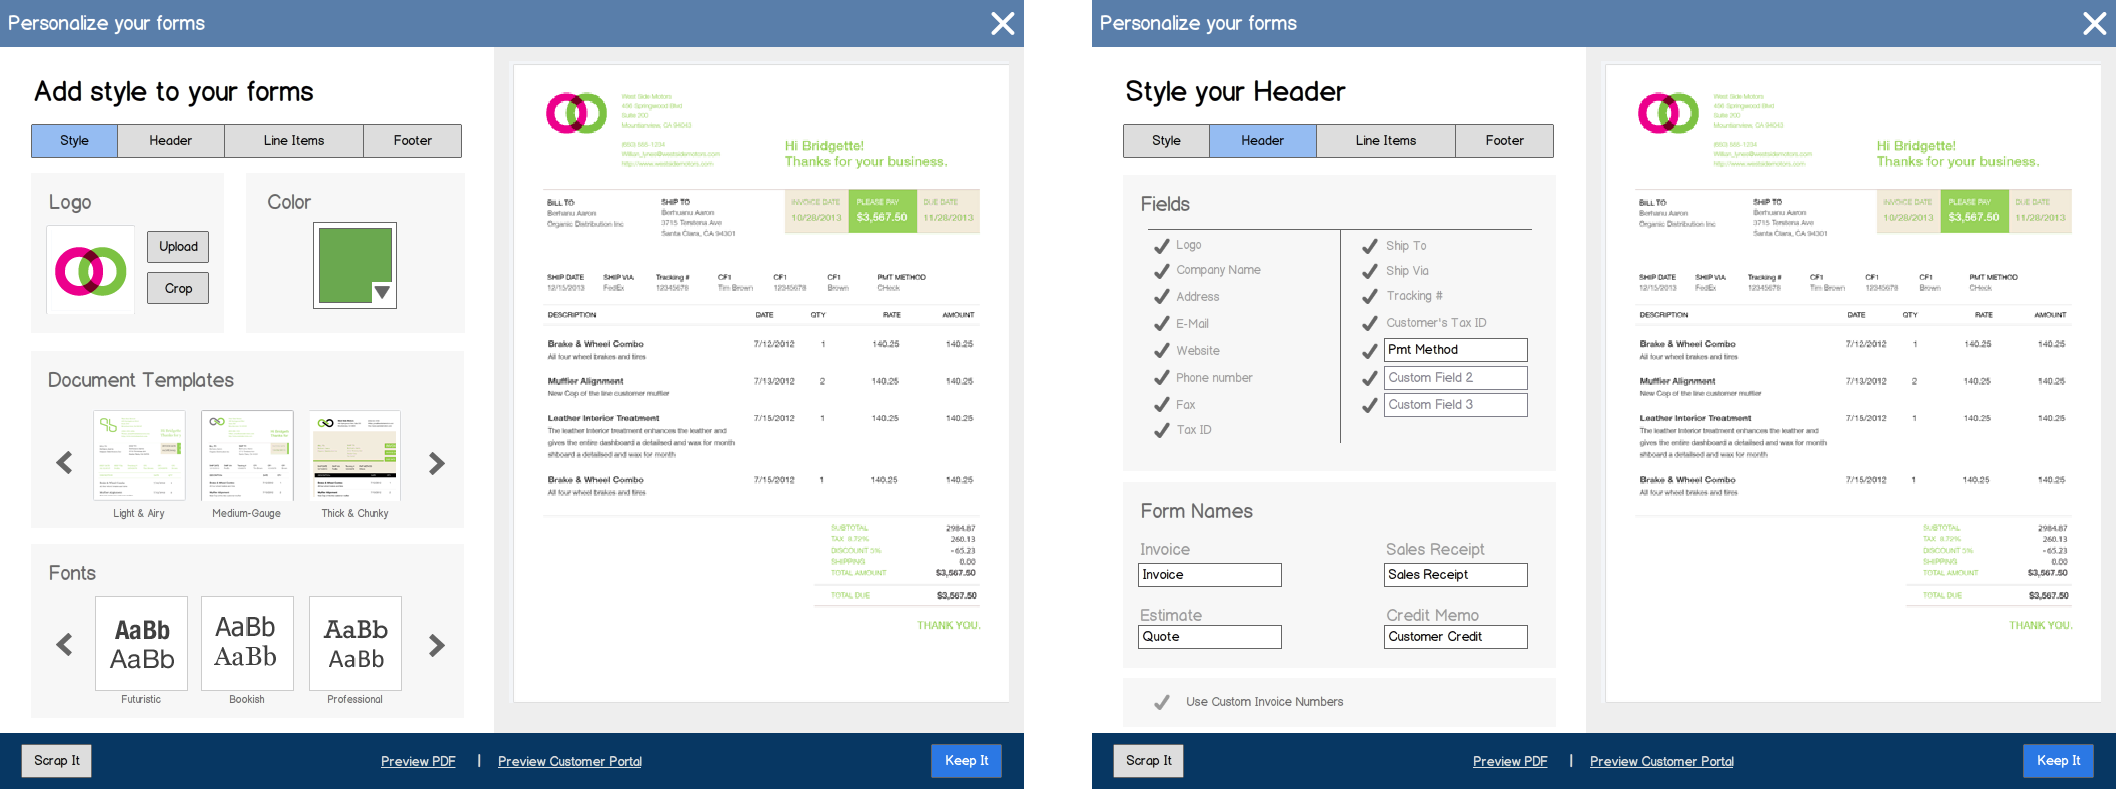Open the color dropdown arrow on green swatch

[382, 292]
